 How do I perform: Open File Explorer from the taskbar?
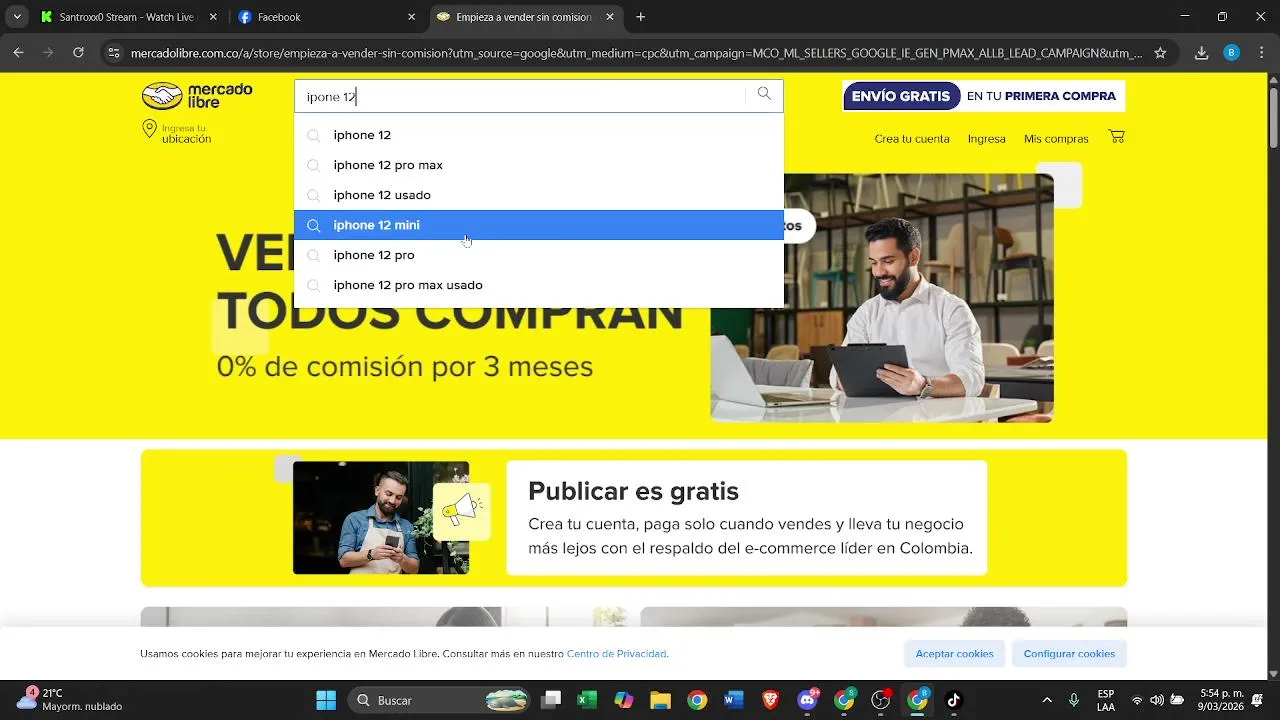[660, 700]
